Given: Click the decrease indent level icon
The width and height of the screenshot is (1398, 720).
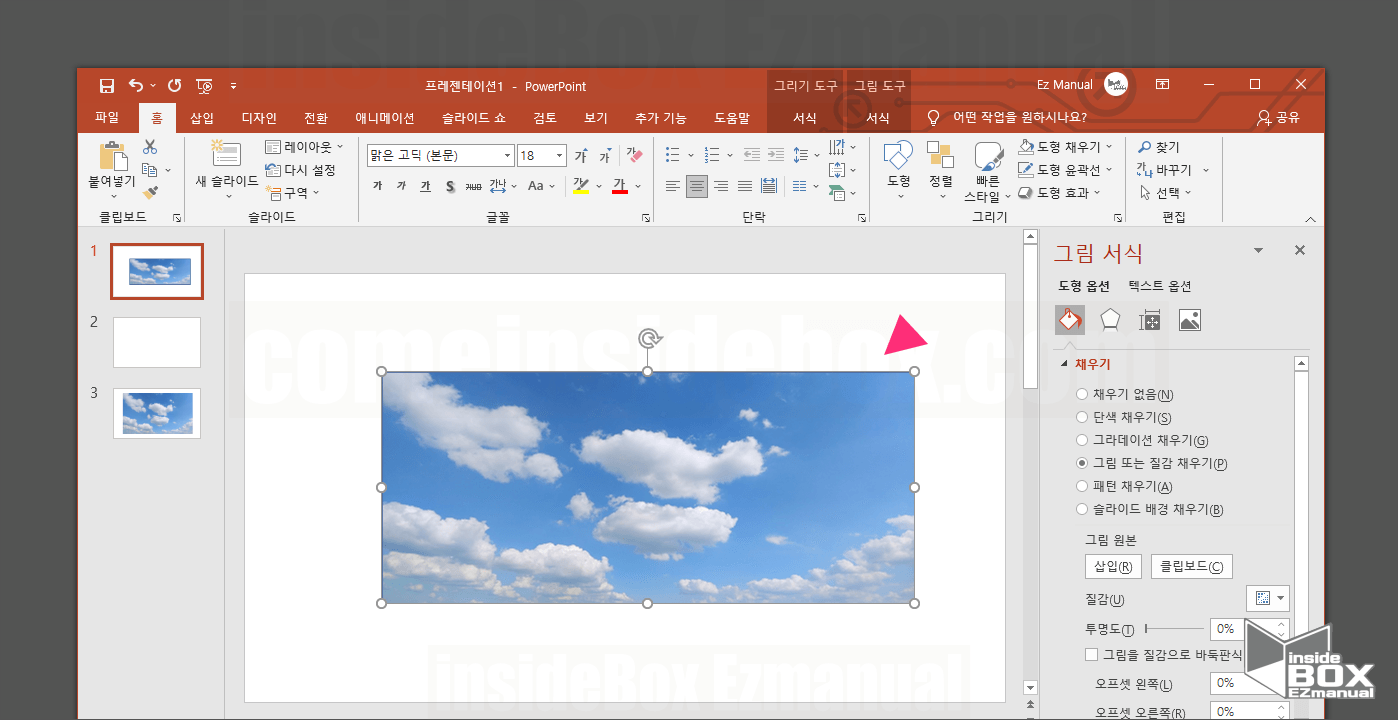Looking at the screenshot, I should 751,155.
